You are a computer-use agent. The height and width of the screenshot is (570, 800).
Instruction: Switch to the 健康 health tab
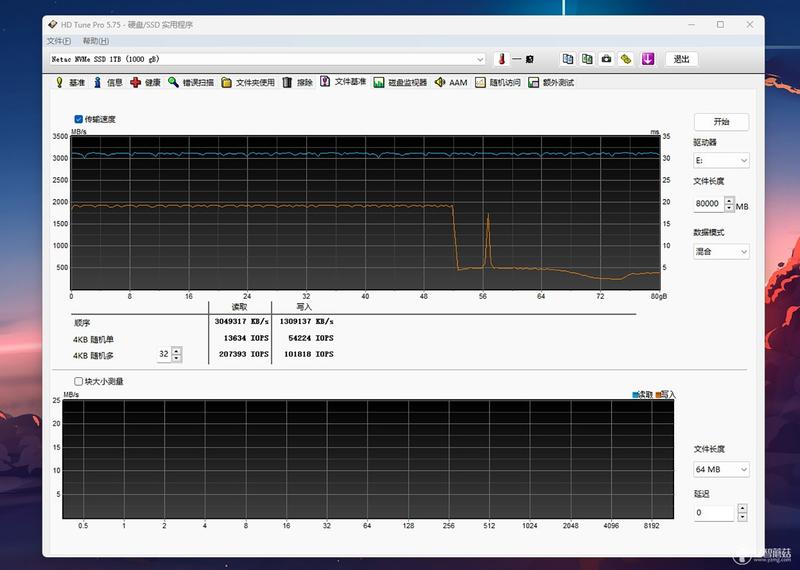[x=146, y=82]
